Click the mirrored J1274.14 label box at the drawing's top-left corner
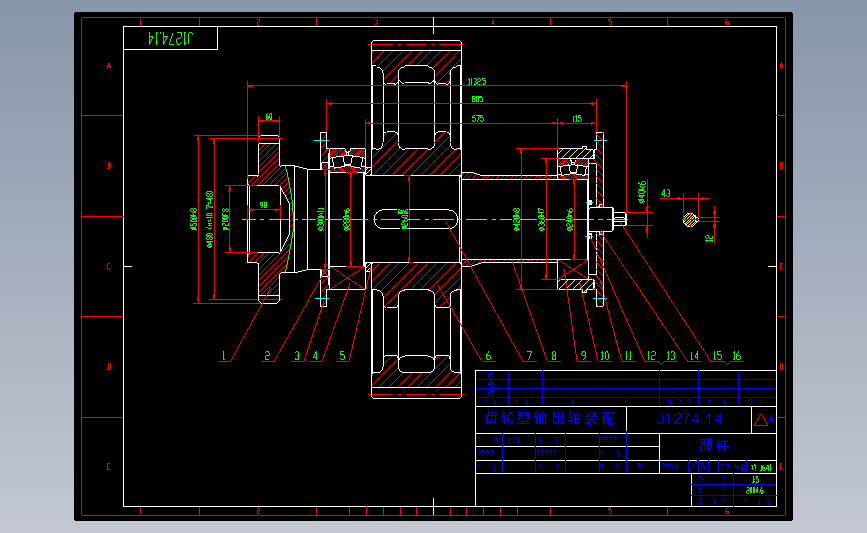The width and height of the screenshot is (867, 533). click(x=170, y=38)
